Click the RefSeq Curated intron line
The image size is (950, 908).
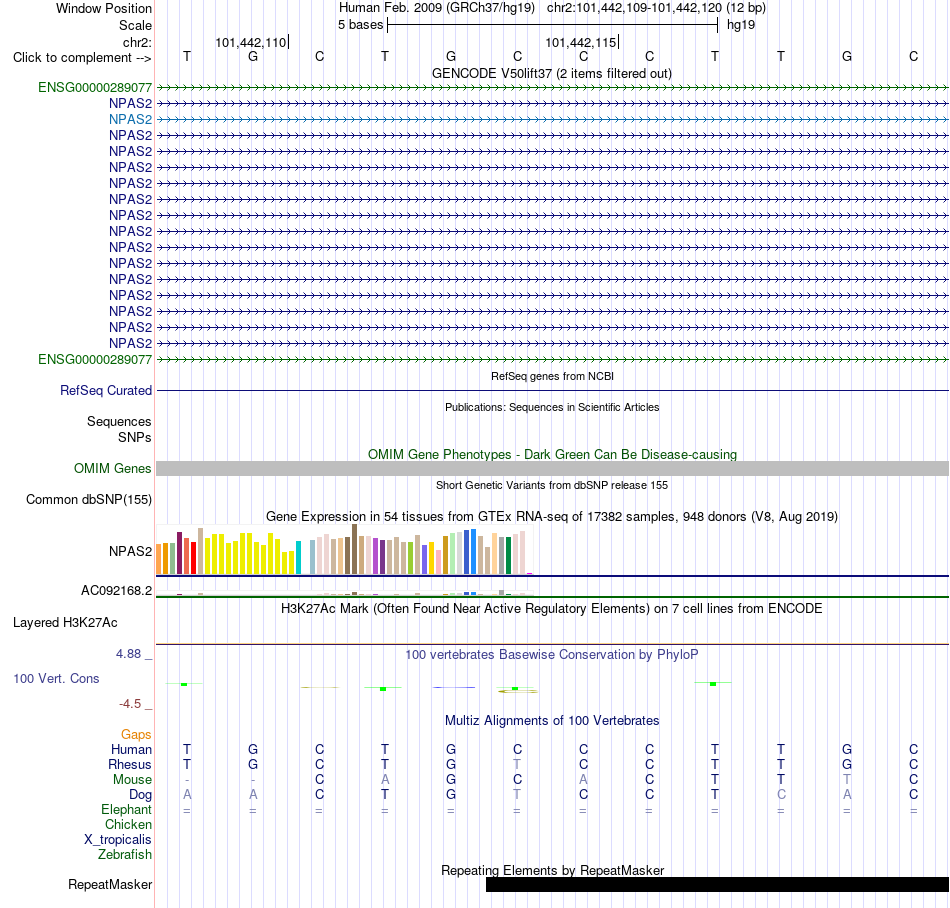click(552, 391)
